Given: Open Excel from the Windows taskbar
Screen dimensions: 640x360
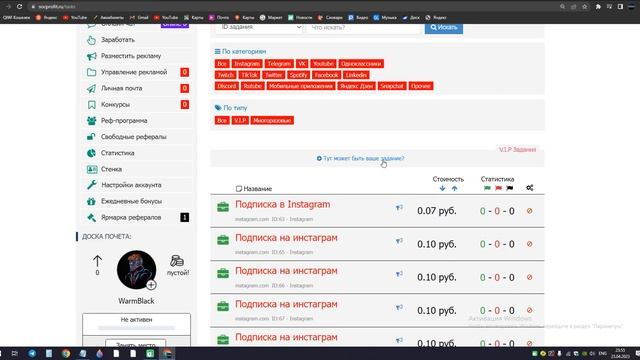Looking at the screenshot, I should coord(150,353).
